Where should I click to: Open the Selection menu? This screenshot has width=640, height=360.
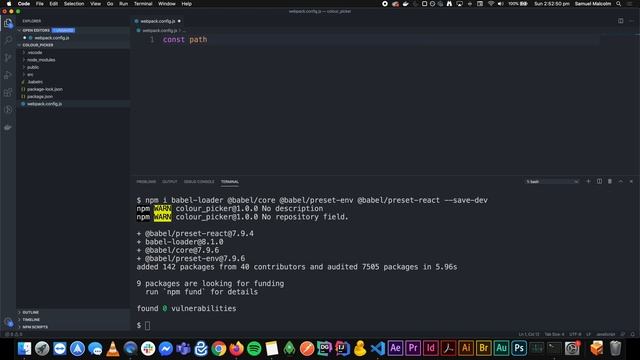click(x=74, y=4)
